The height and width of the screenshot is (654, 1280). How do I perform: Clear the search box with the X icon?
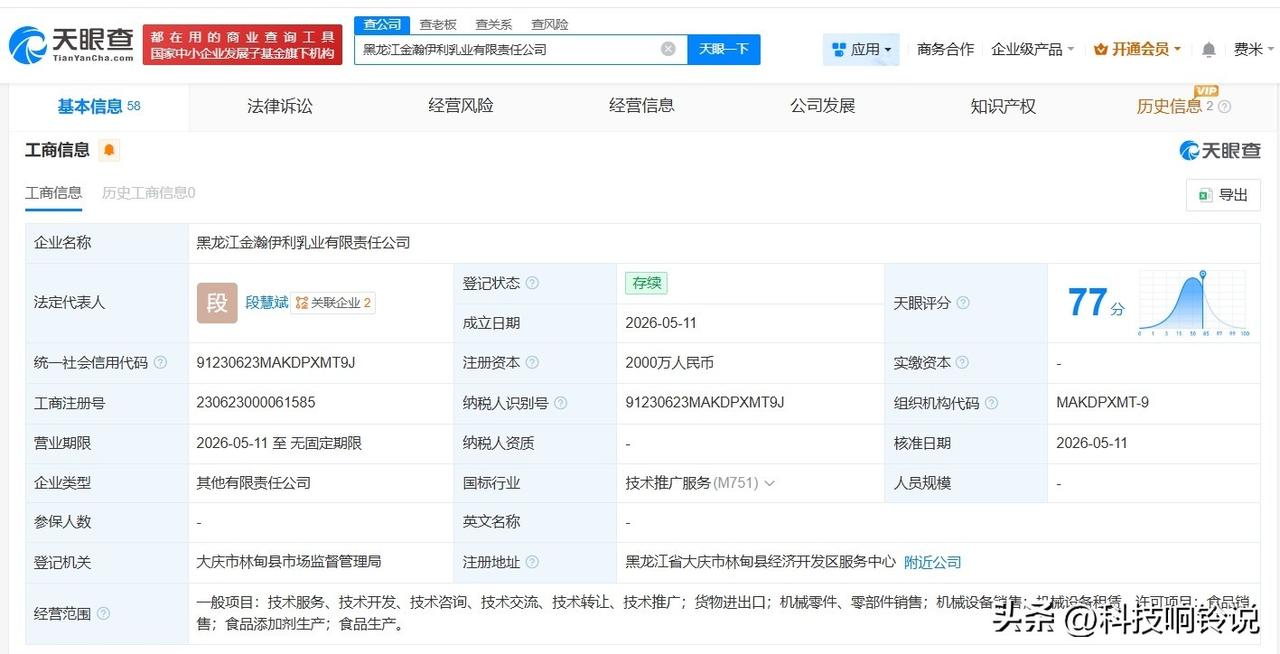[x=668, y=49]
